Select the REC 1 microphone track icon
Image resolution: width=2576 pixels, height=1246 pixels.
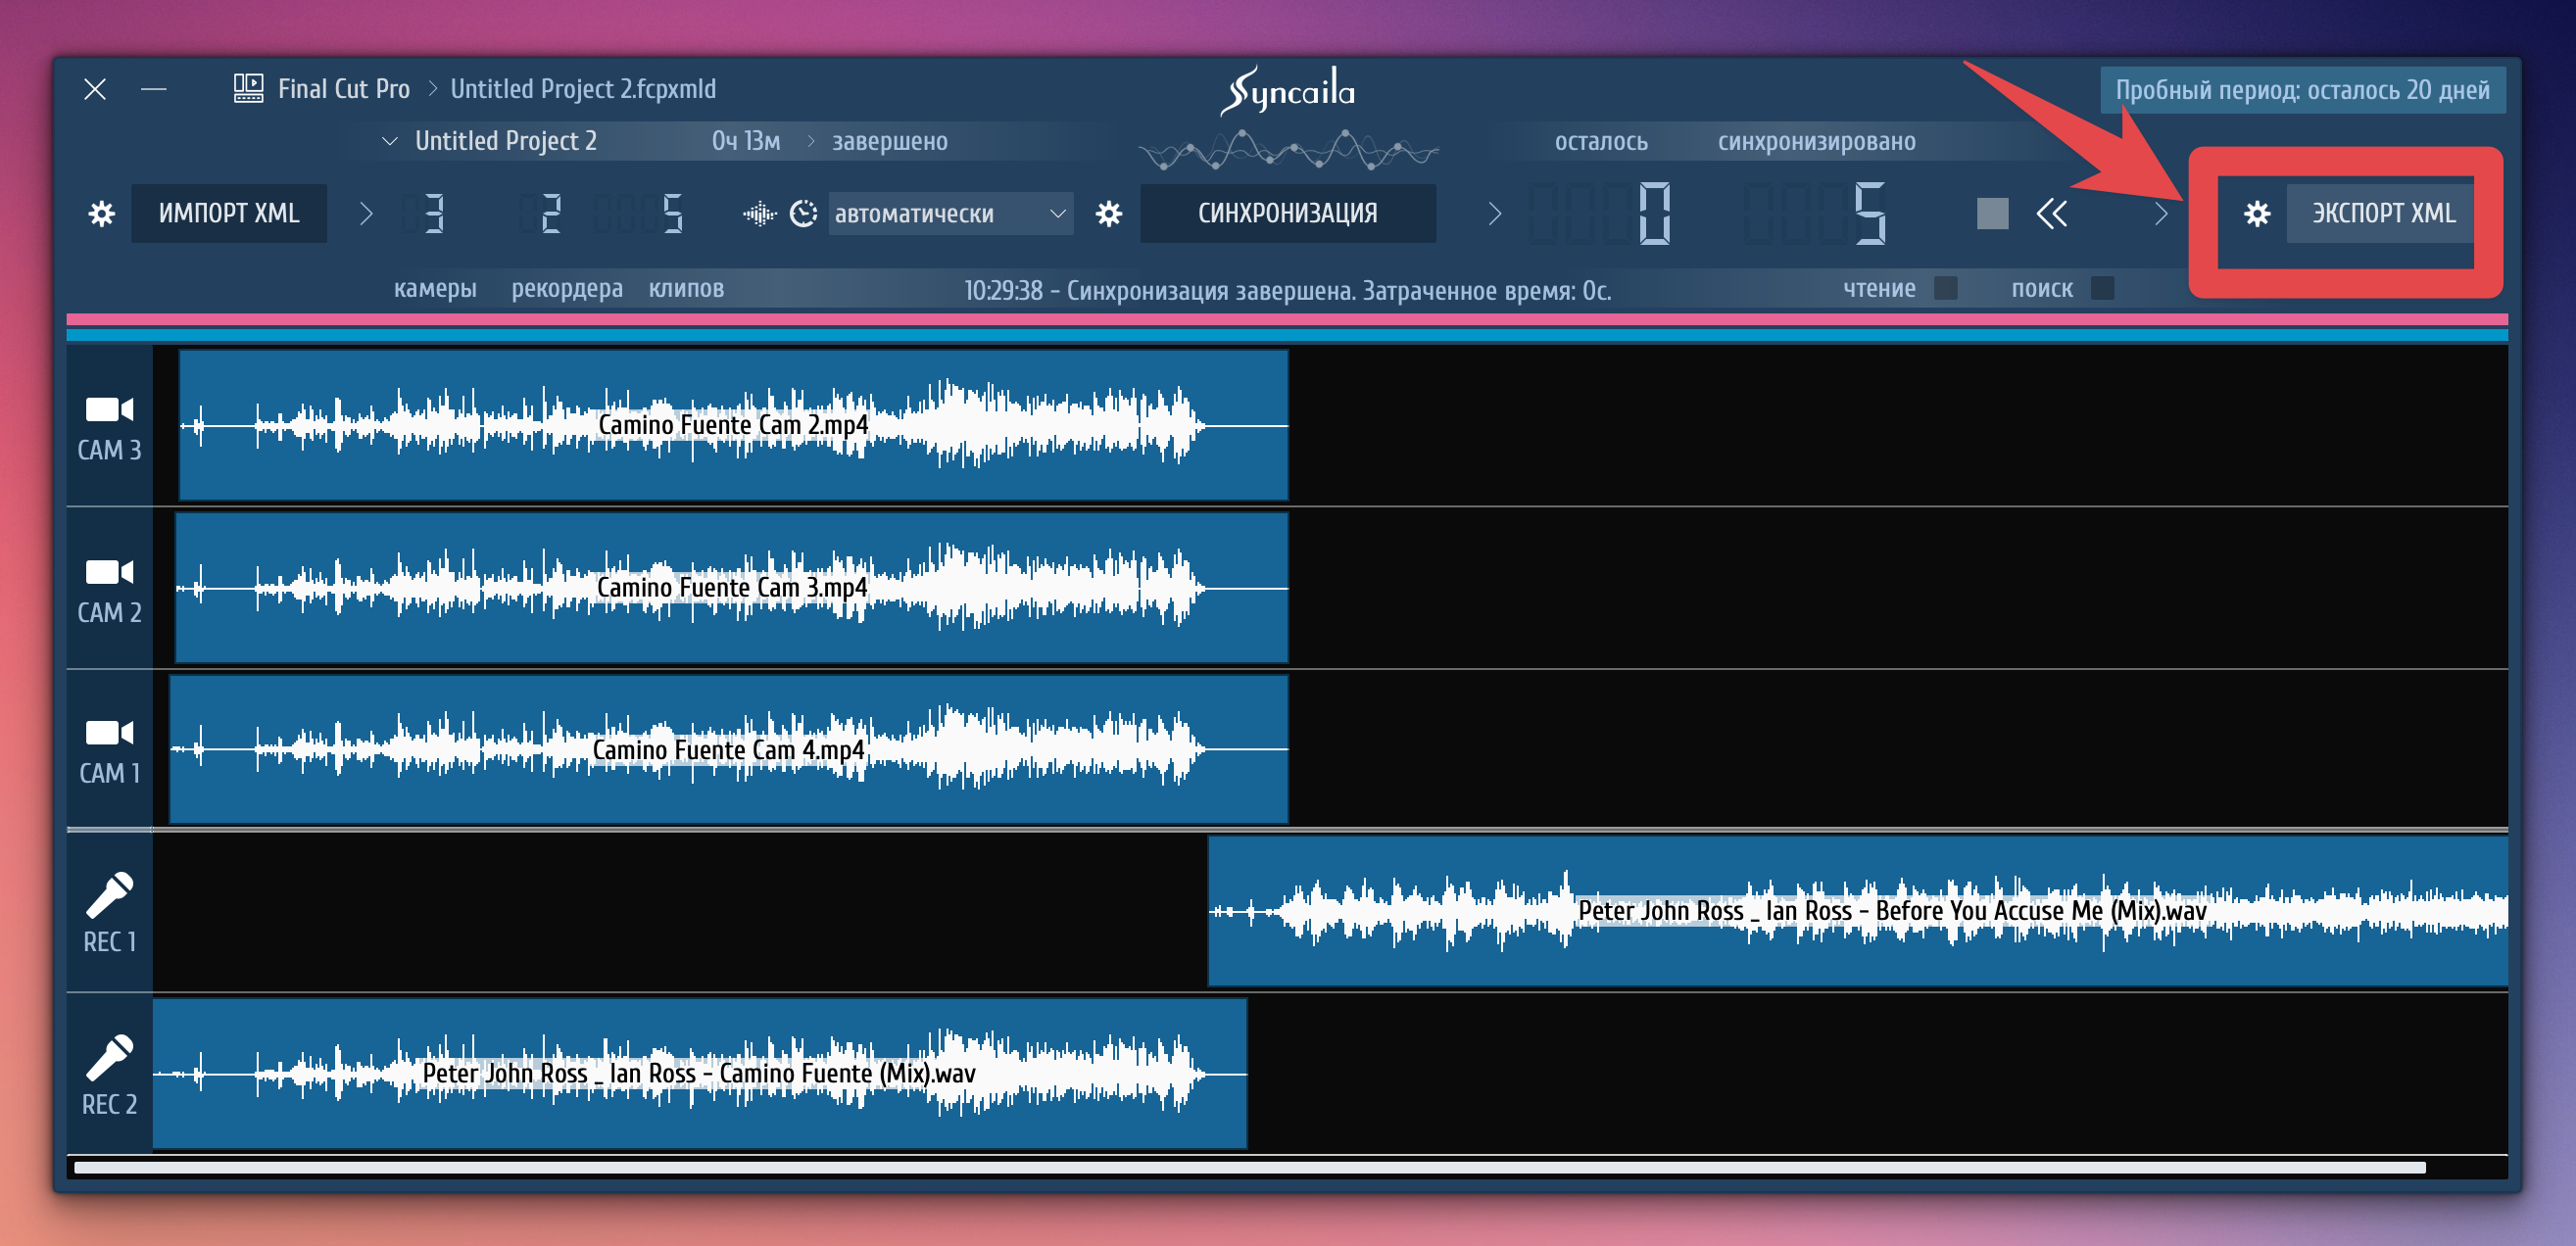point(109,895)
